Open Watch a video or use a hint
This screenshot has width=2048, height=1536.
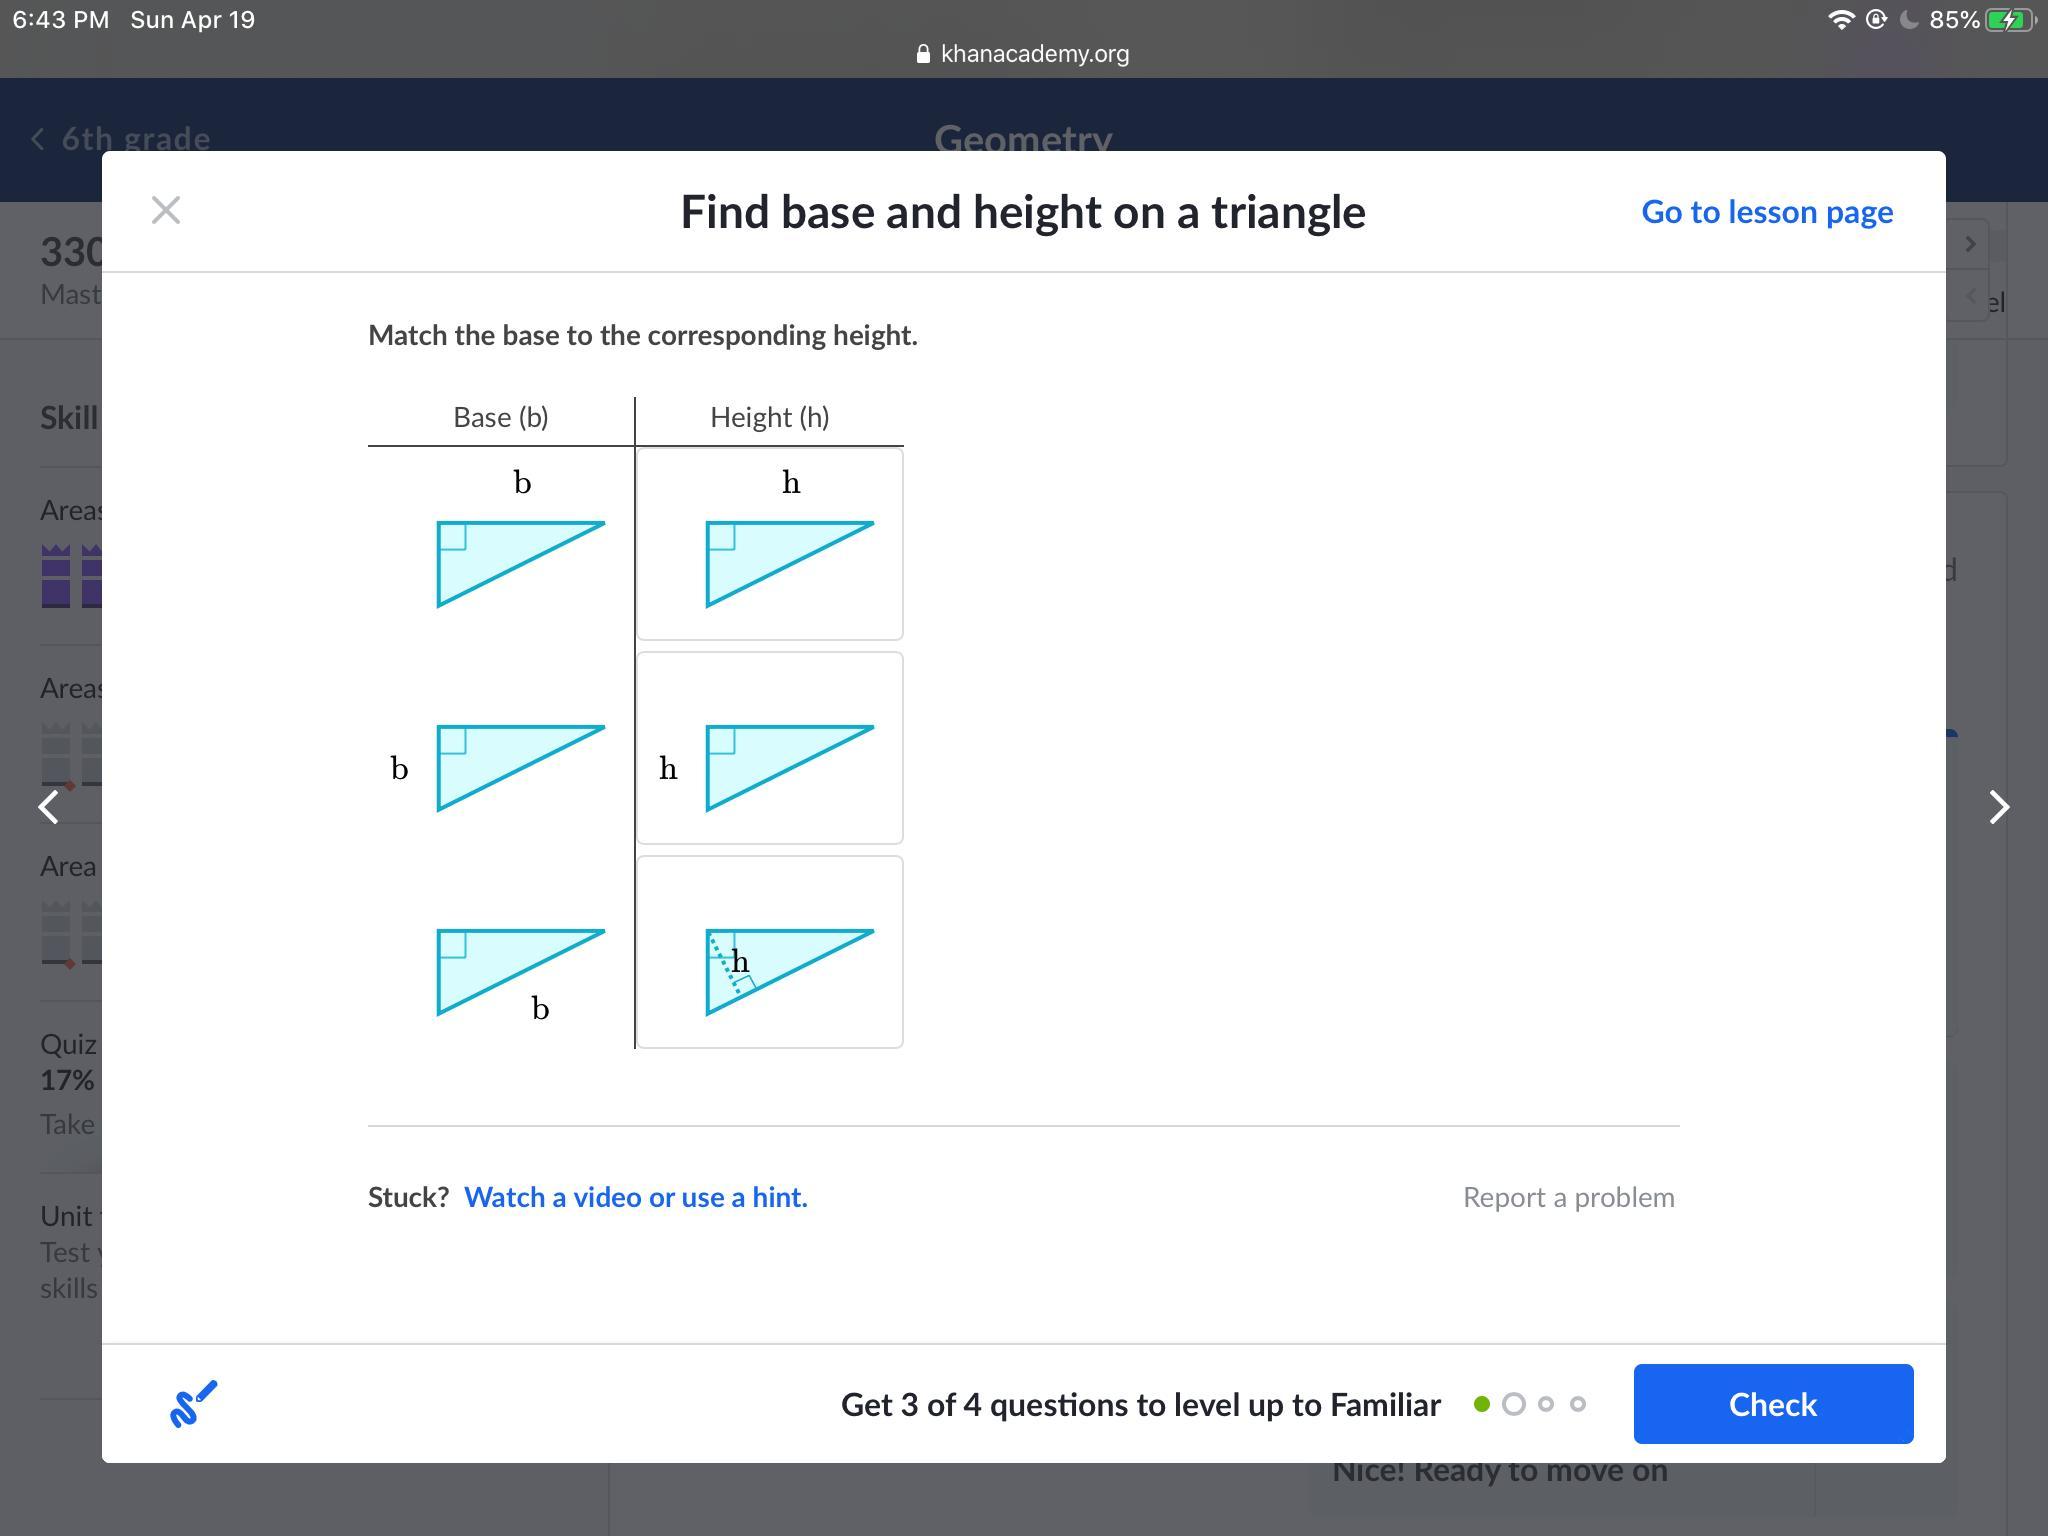point(636,1197)
